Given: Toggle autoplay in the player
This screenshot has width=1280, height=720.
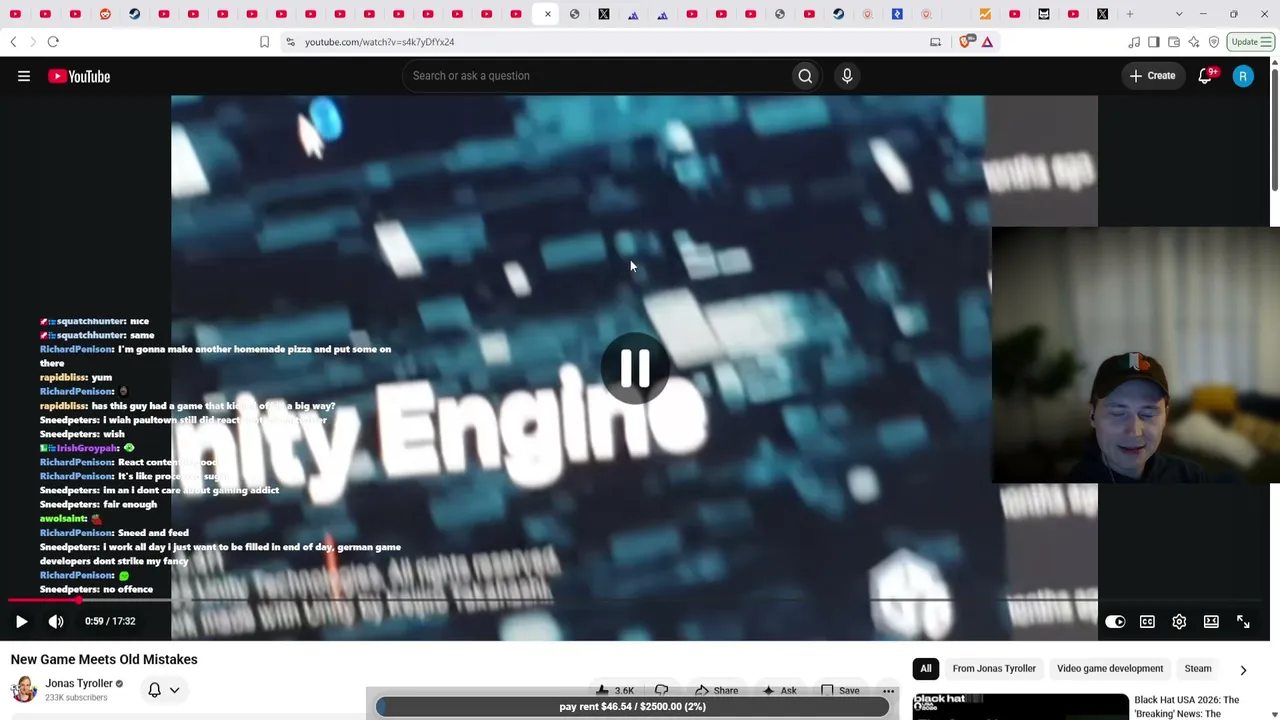Looking at the screenshot, I should pyautogui.click(x=1115, y=622).
